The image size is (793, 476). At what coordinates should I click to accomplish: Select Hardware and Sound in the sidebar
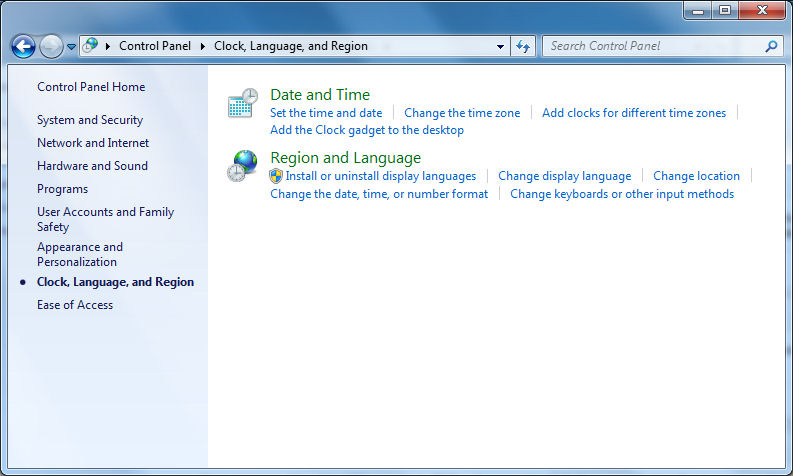pos(92,166)
